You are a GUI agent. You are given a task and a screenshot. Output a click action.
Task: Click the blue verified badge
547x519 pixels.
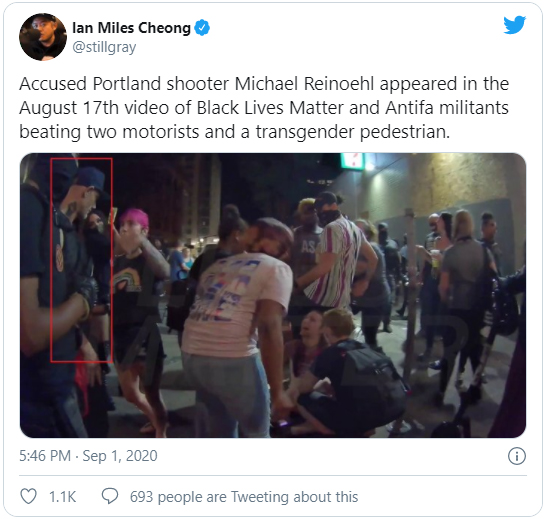click(x=202, y=28)
